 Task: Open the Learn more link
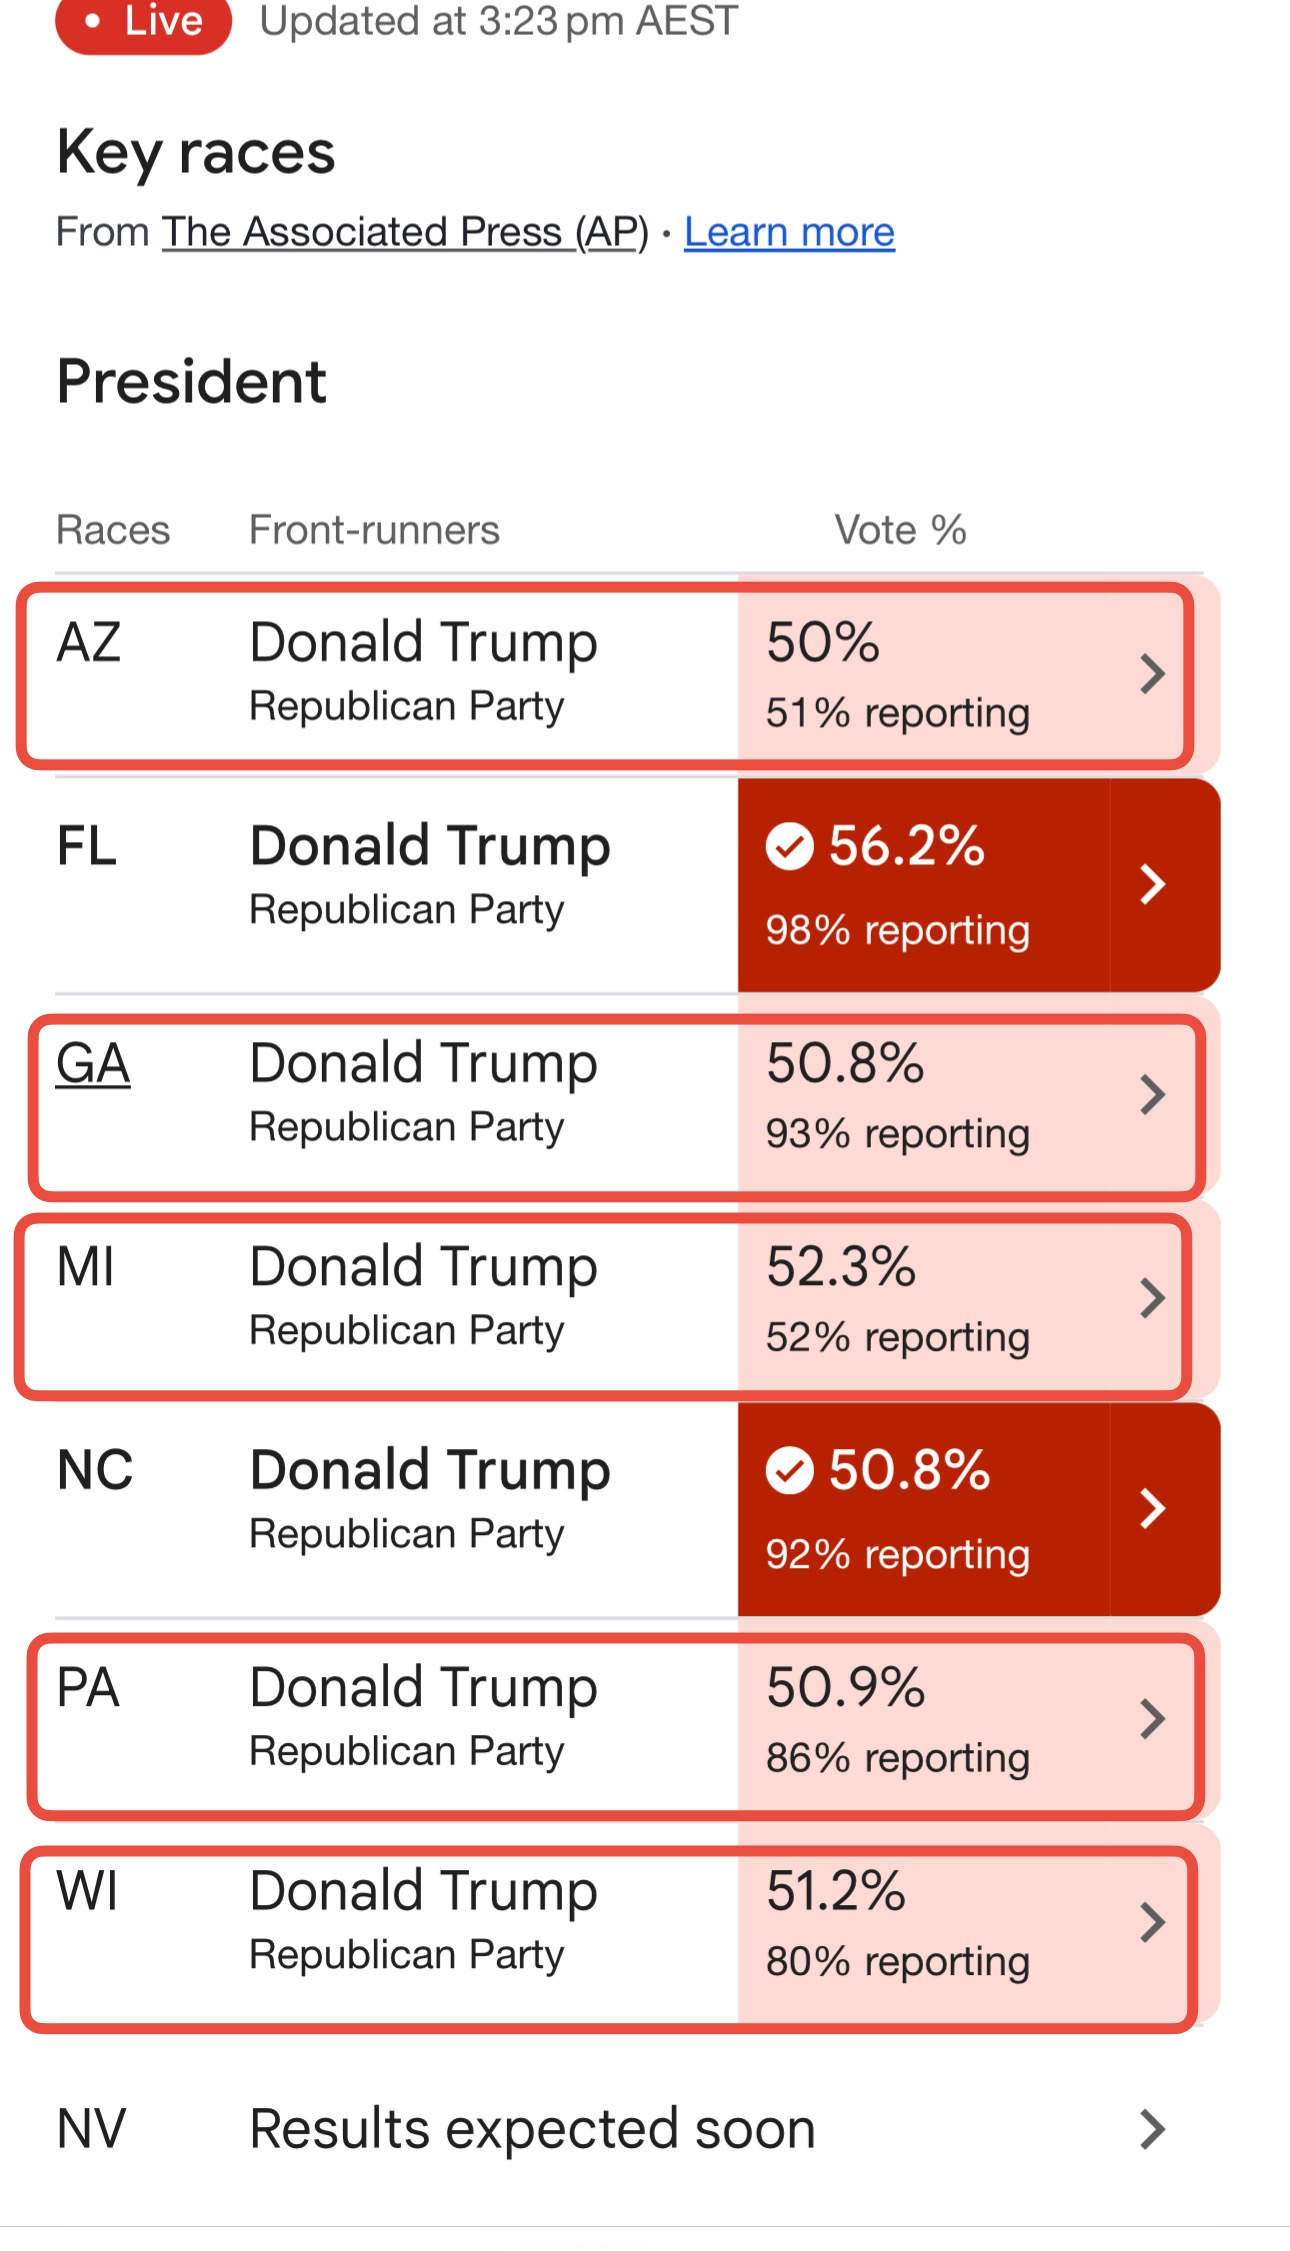(x=789, y=232)
